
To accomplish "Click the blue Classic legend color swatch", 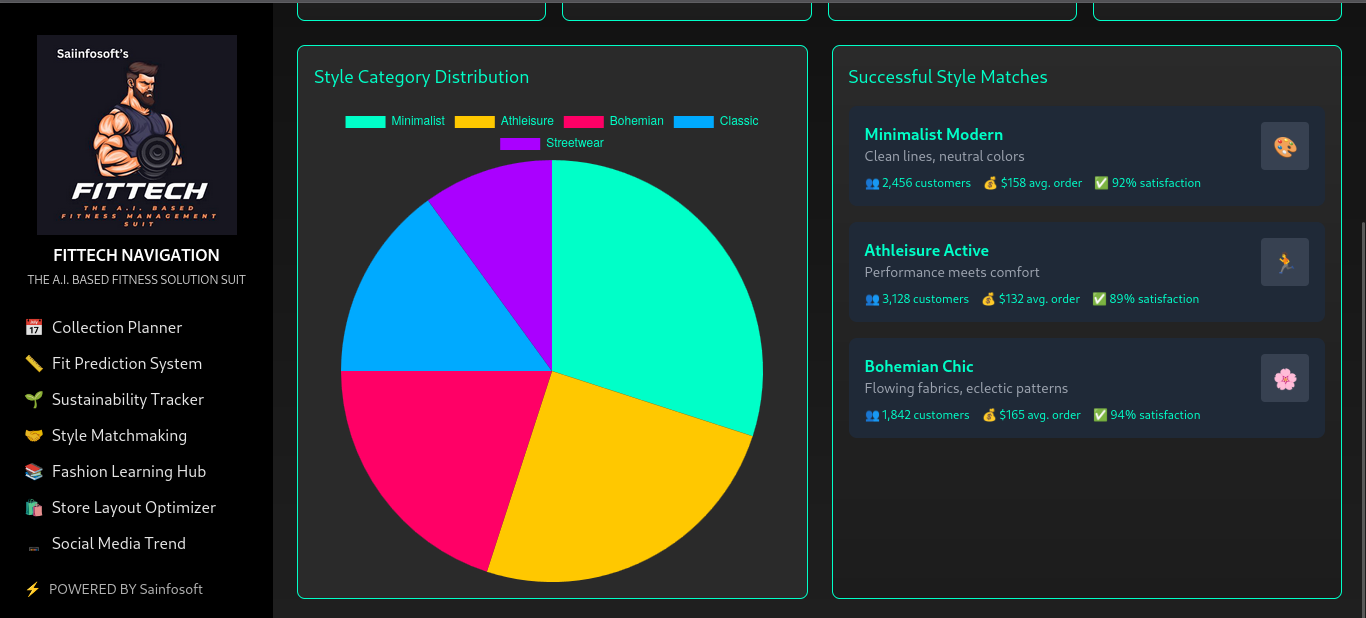I will [x=693, y=121].
